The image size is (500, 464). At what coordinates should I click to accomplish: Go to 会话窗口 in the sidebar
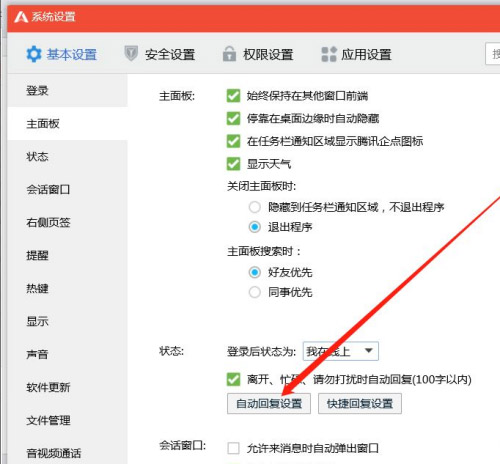coord(67,190)
